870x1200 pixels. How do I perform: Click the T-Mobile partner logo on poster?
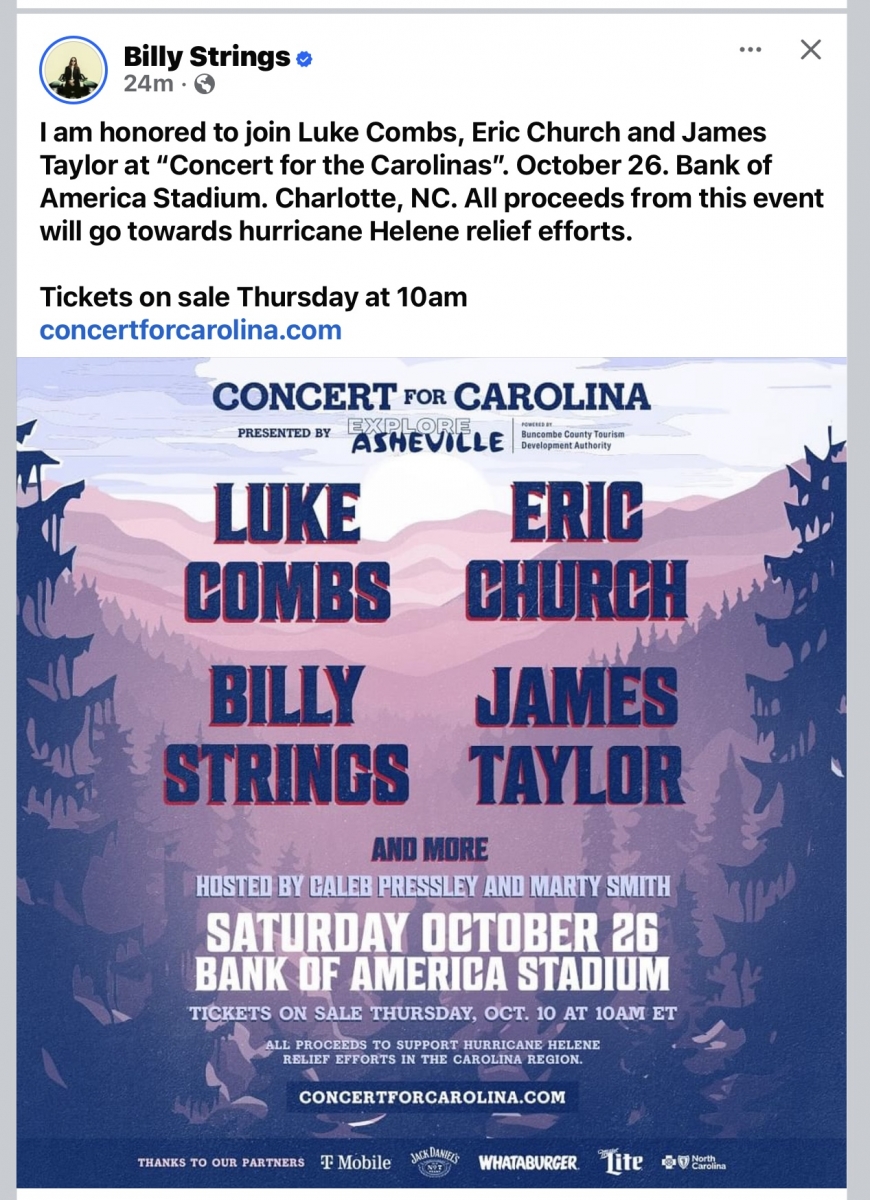[356, 1162]
